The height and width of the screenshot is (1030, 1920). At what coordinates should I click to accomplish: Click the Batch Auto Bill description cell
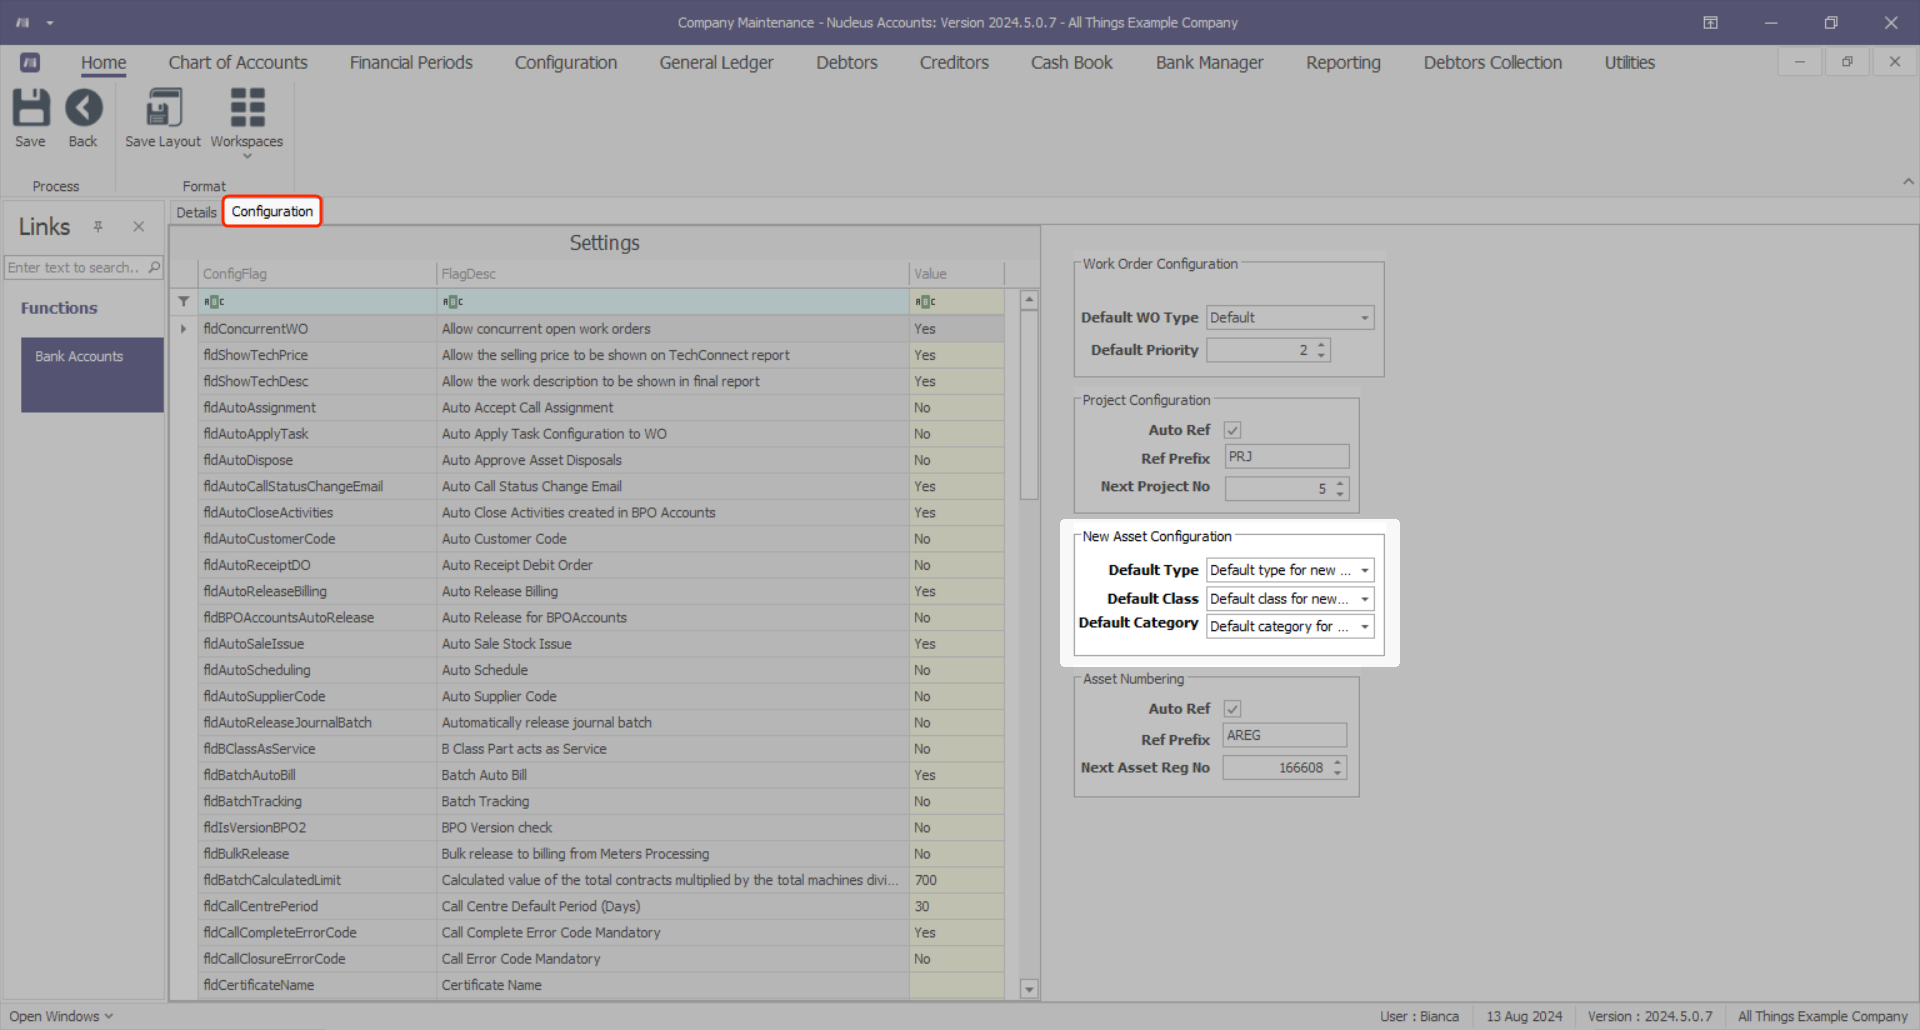click(673, 775)
